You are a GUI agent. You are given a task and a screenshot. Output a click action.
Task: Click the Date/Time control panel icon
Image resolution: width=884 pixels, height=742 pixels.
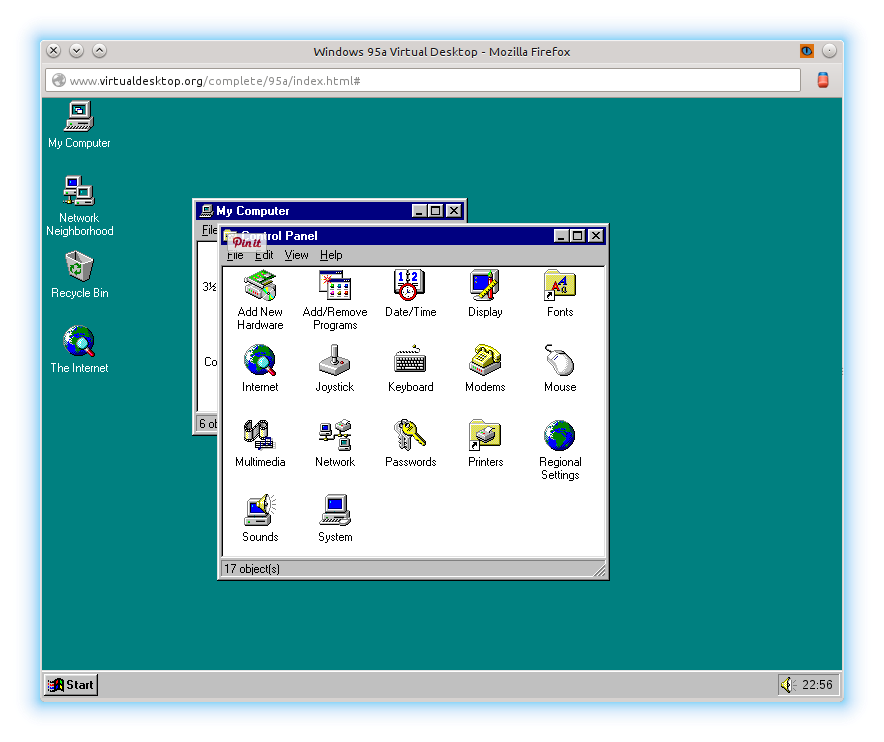(x=410, y=286)
